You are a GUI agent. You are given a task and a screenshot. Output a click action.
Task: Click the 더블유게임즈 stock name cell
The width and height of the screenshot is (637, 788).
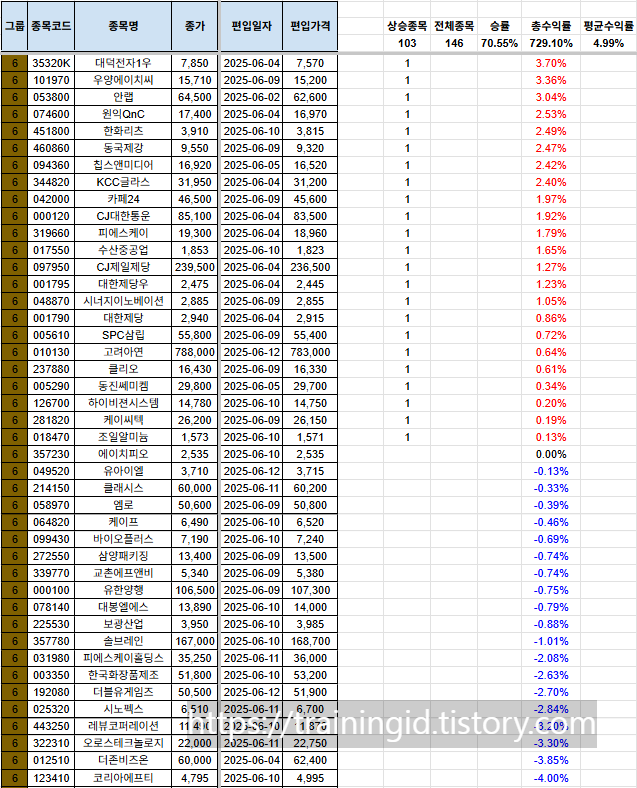(x=123, y=693)
